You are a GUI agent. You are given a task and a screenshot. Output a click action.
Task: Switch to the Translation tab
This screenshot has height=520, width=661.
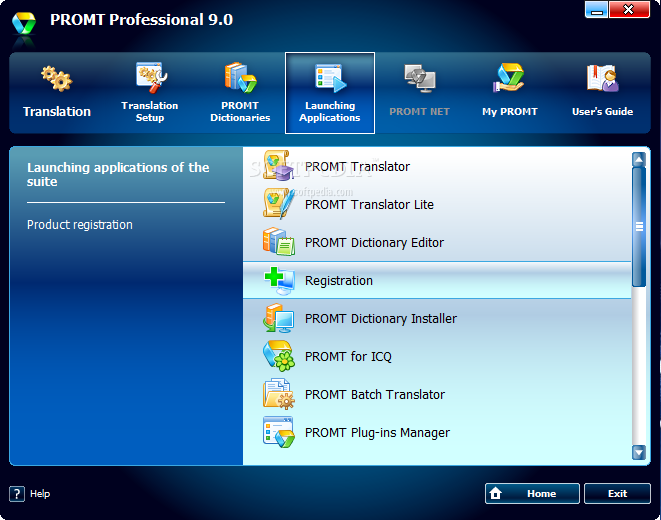(57, 93)
